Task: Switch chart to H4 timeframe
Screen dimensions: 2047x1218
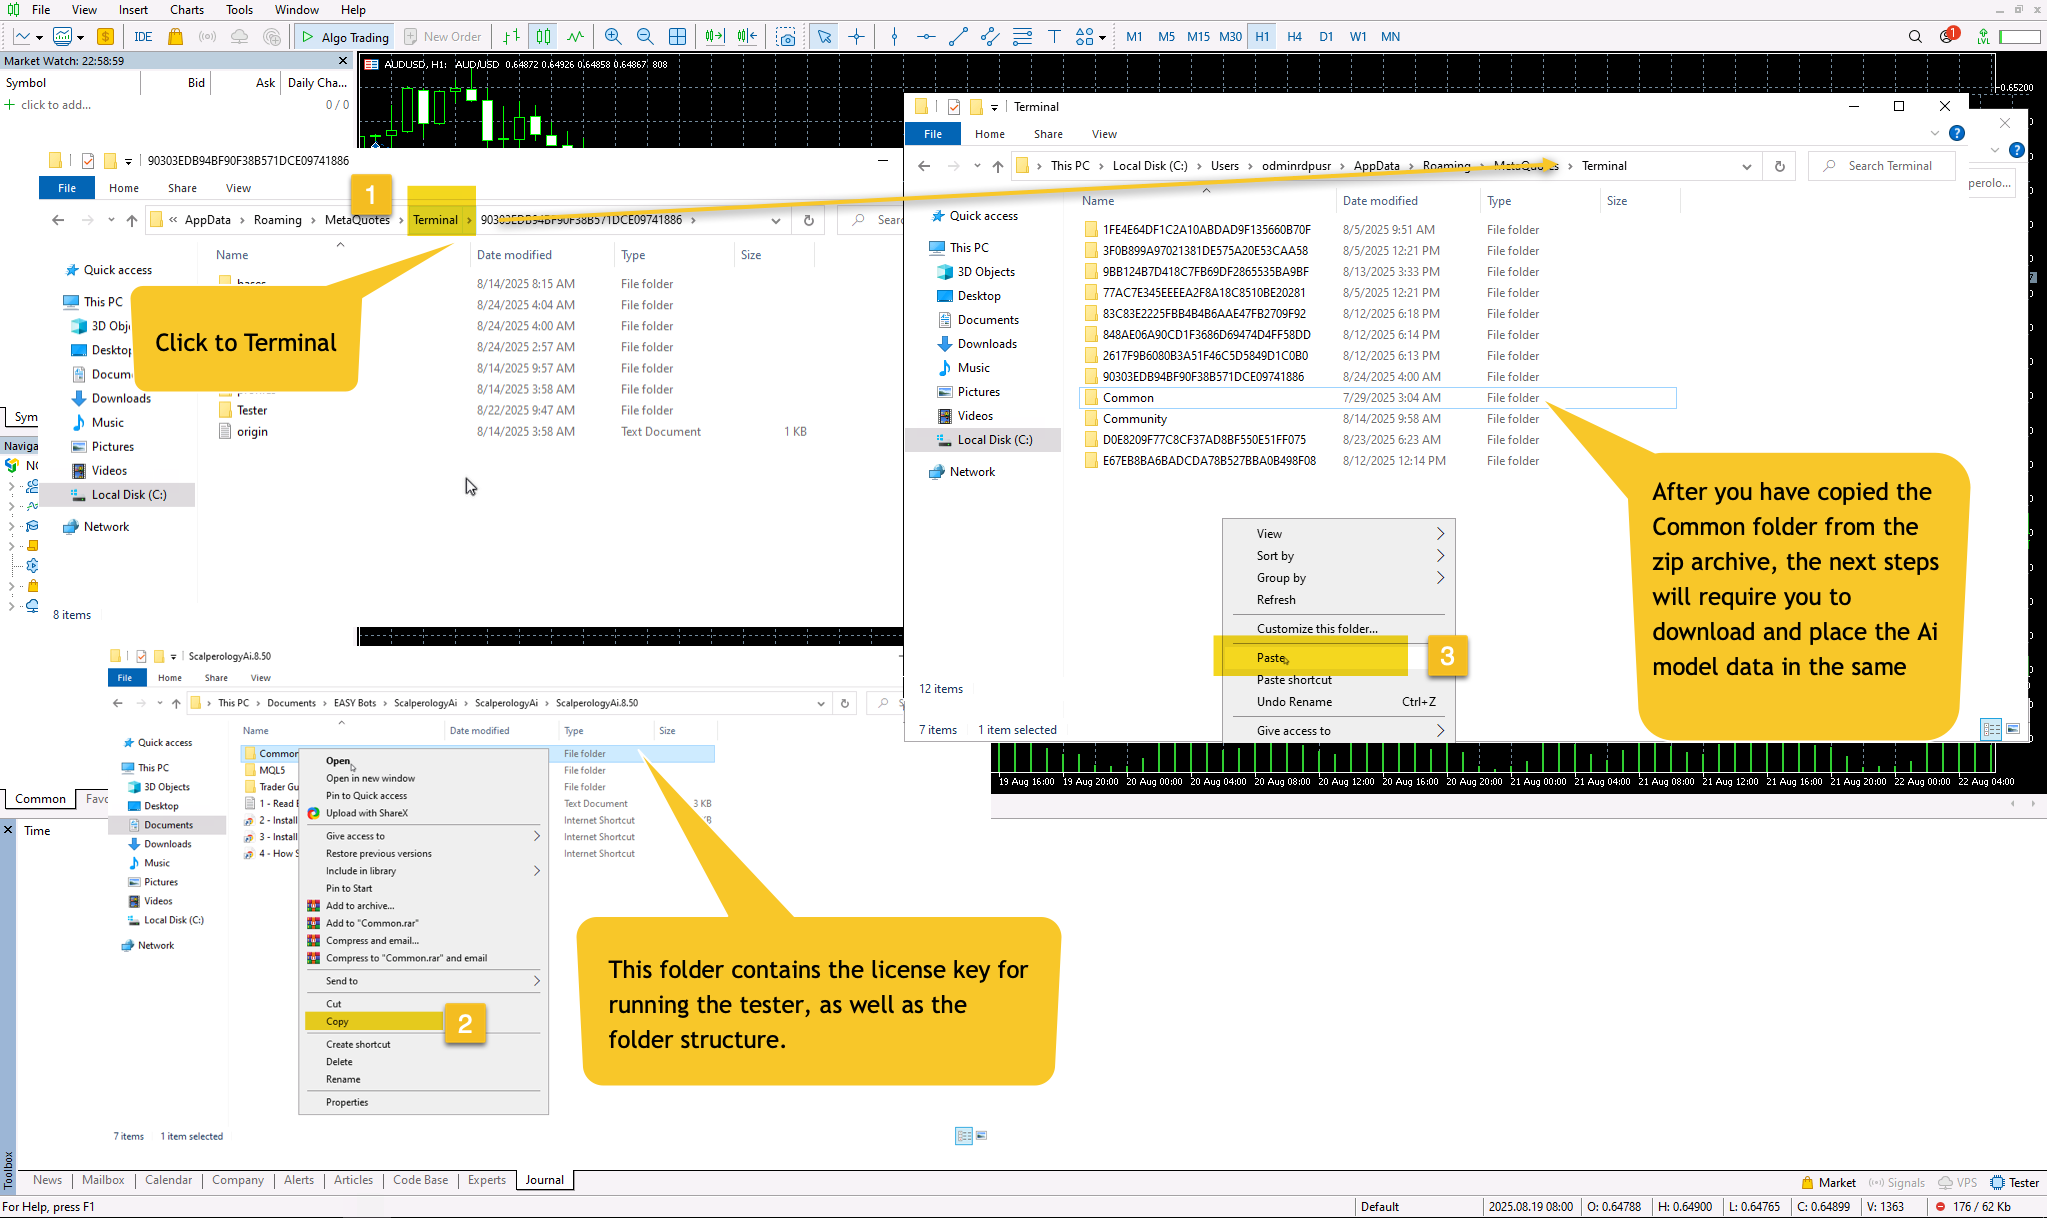Action: tap(1294, 37)
